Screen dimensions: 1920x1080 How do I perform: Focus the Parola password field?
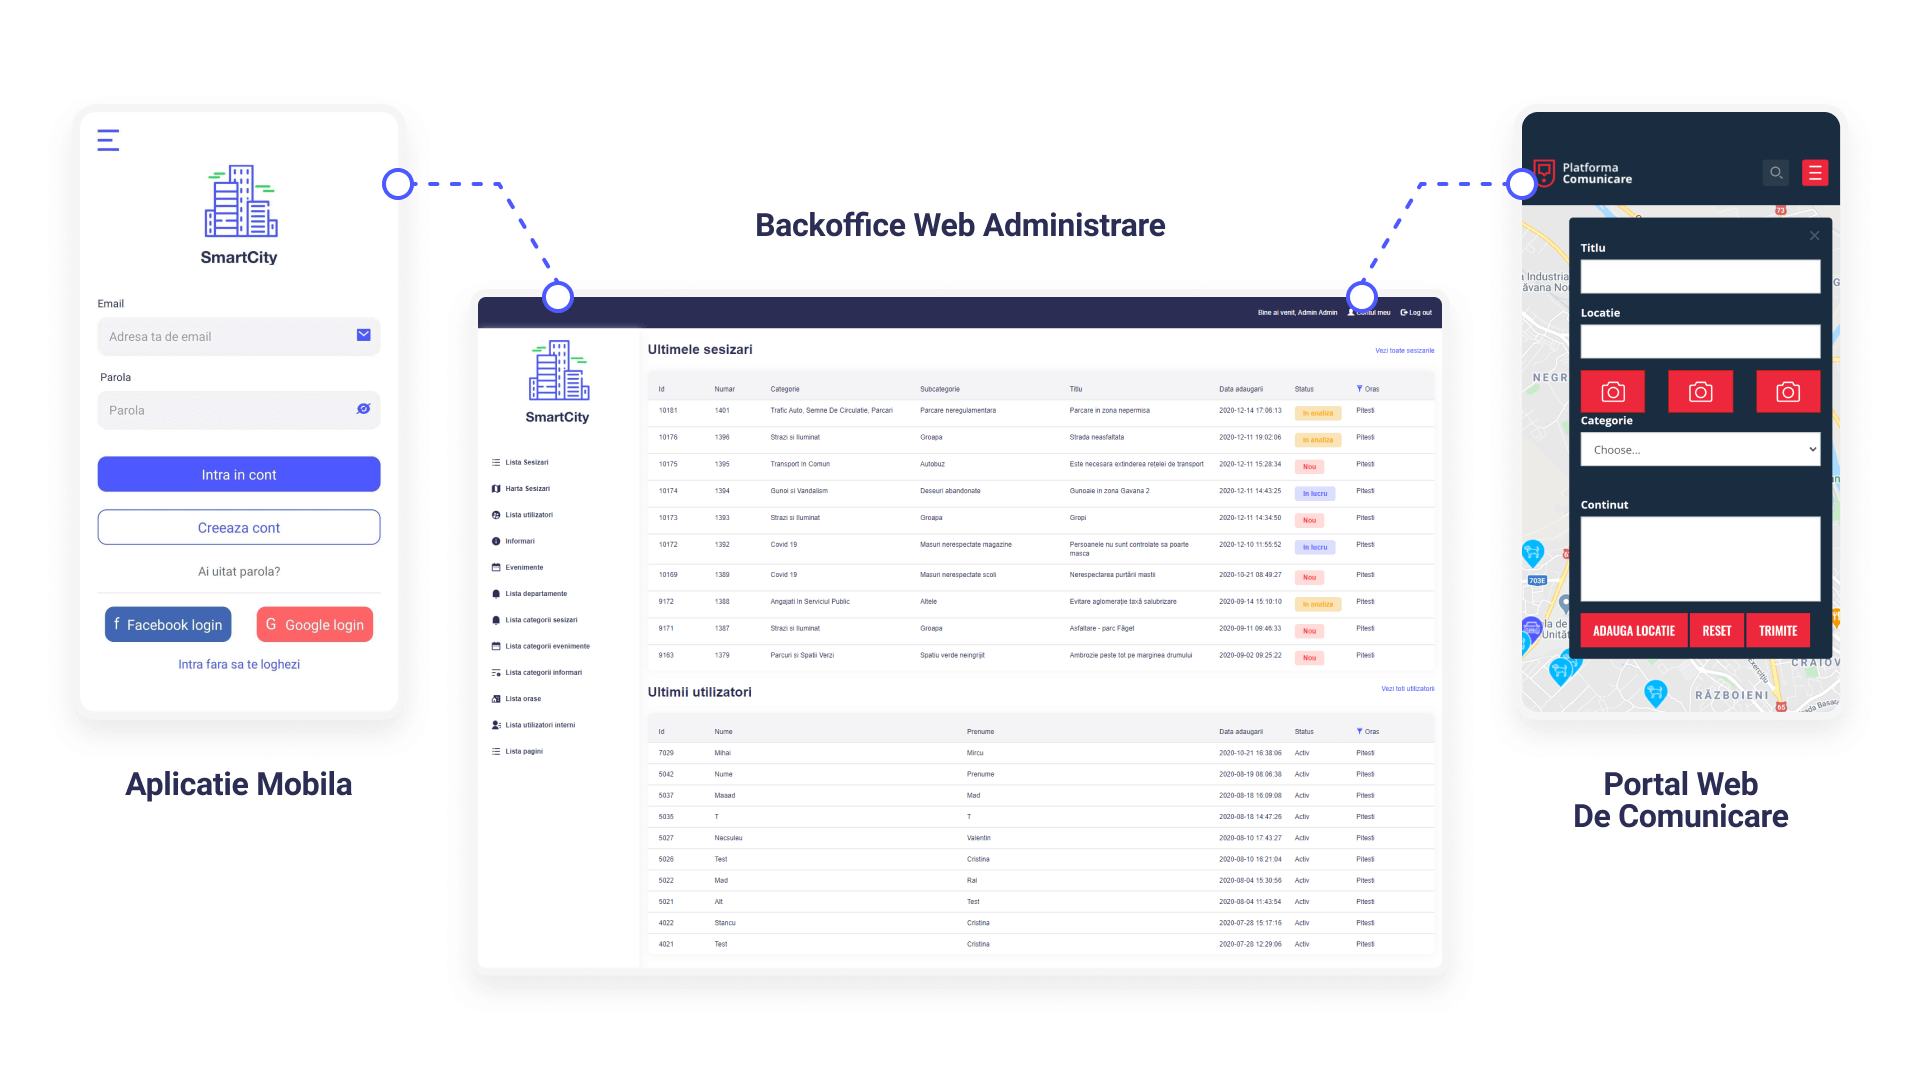pyautogui.click(x=239, y=410)
